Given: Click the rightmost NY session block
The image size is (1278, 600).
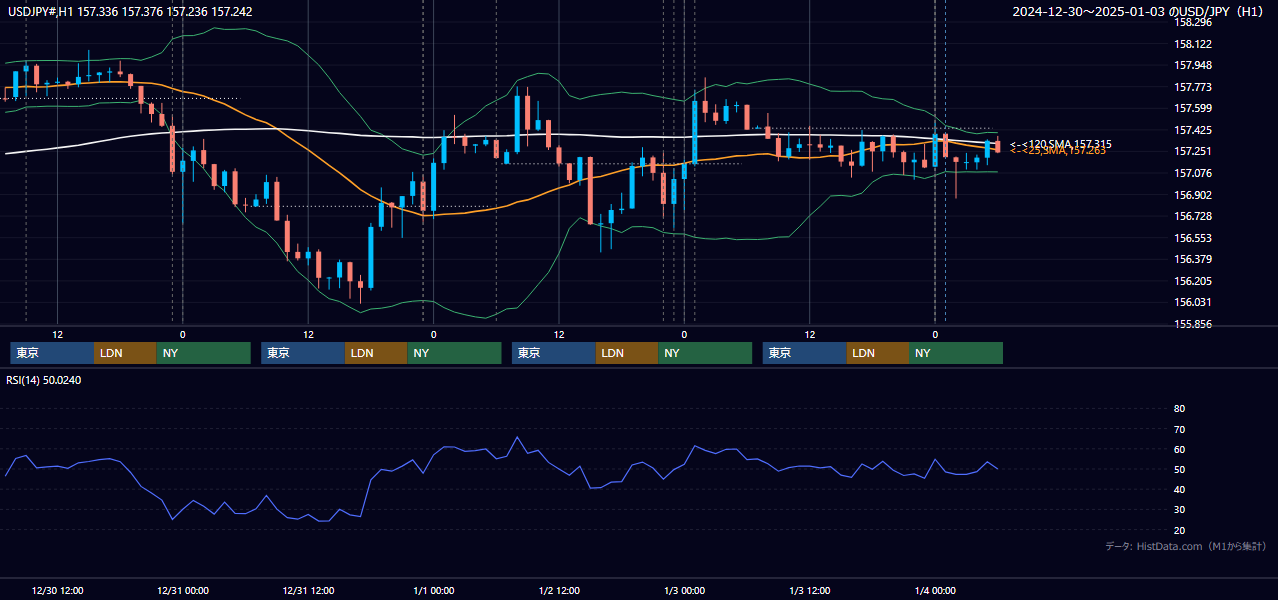Looking at the screenshot, I should pyautogui.click(x=956, y=353).
